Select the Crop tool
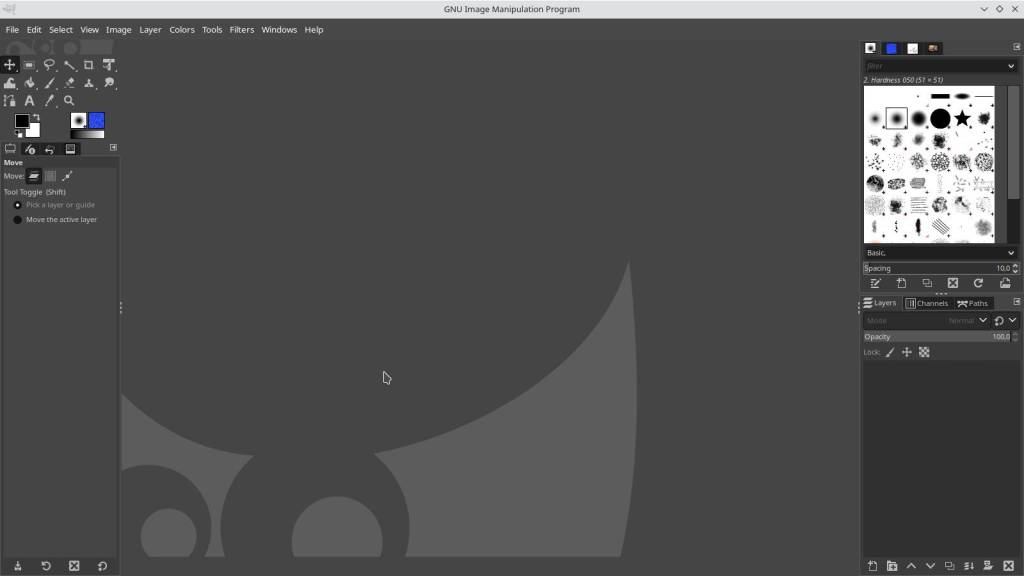The image size is (1024, 576). [89, 65]
